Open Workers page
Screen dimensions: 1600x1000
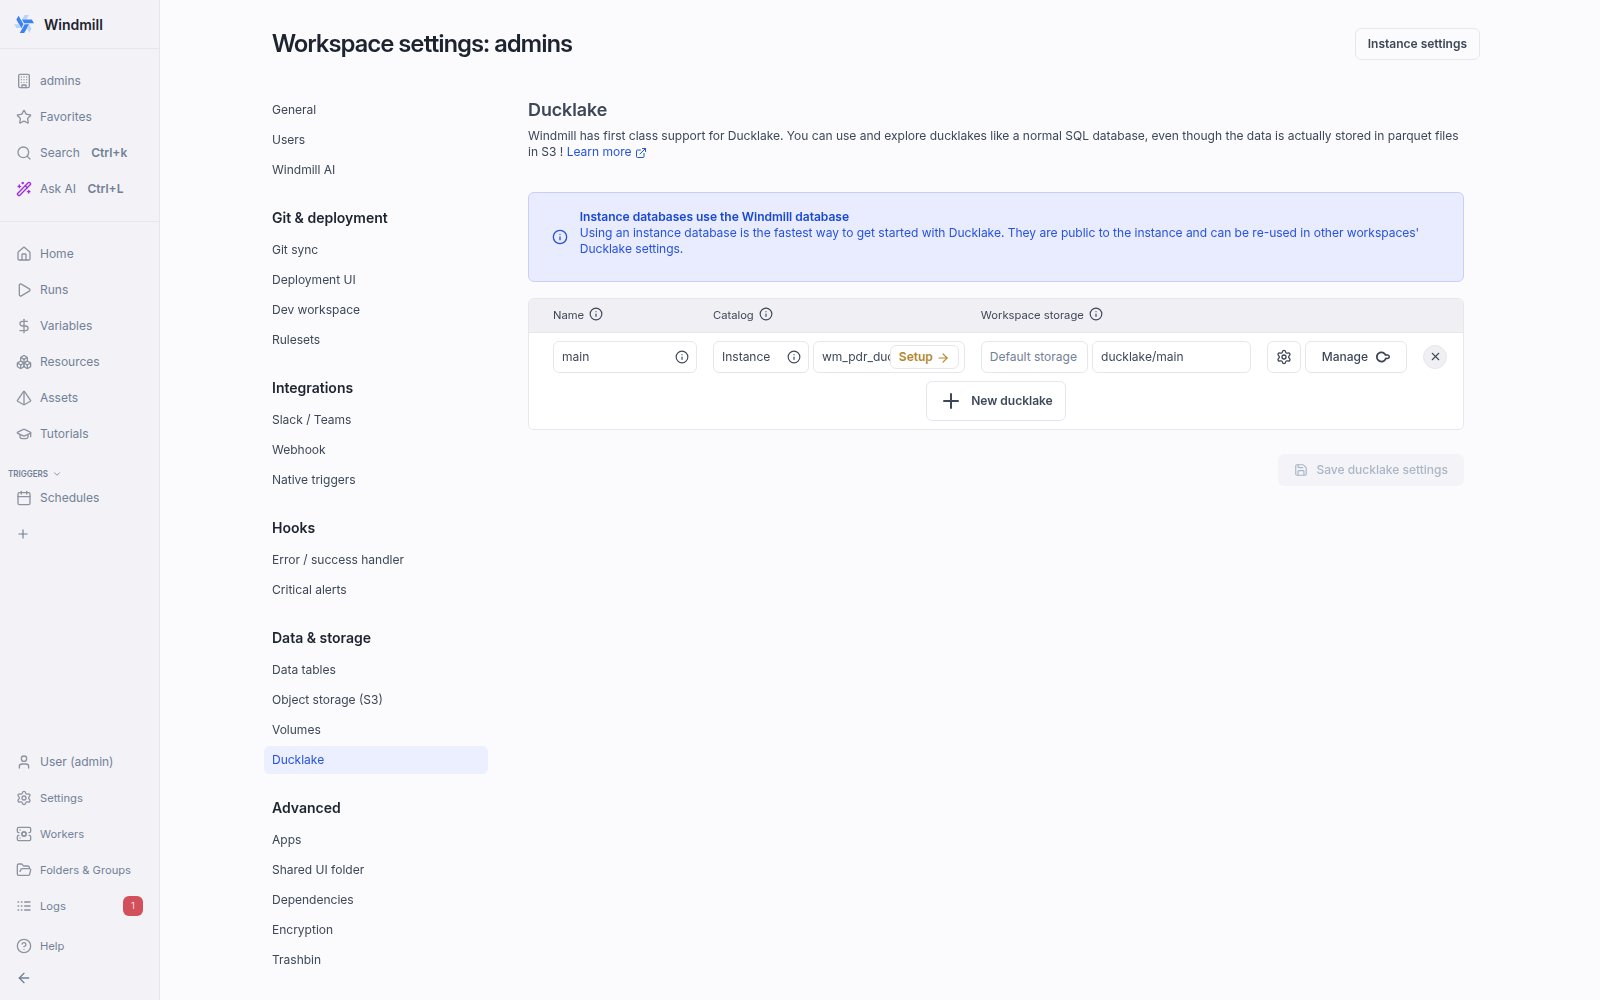[x=79, y=834]
